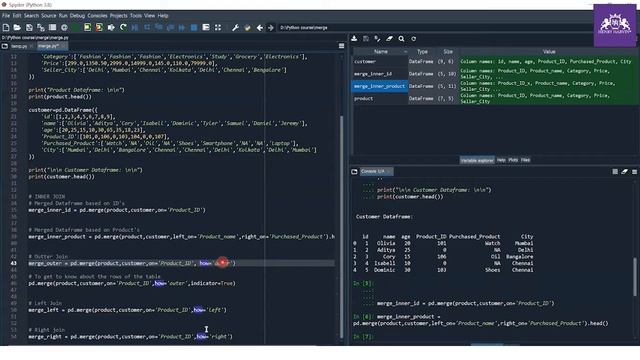640x360 pixels.
Task: Browse console tabs icon
Action: [x=354, y=171]
